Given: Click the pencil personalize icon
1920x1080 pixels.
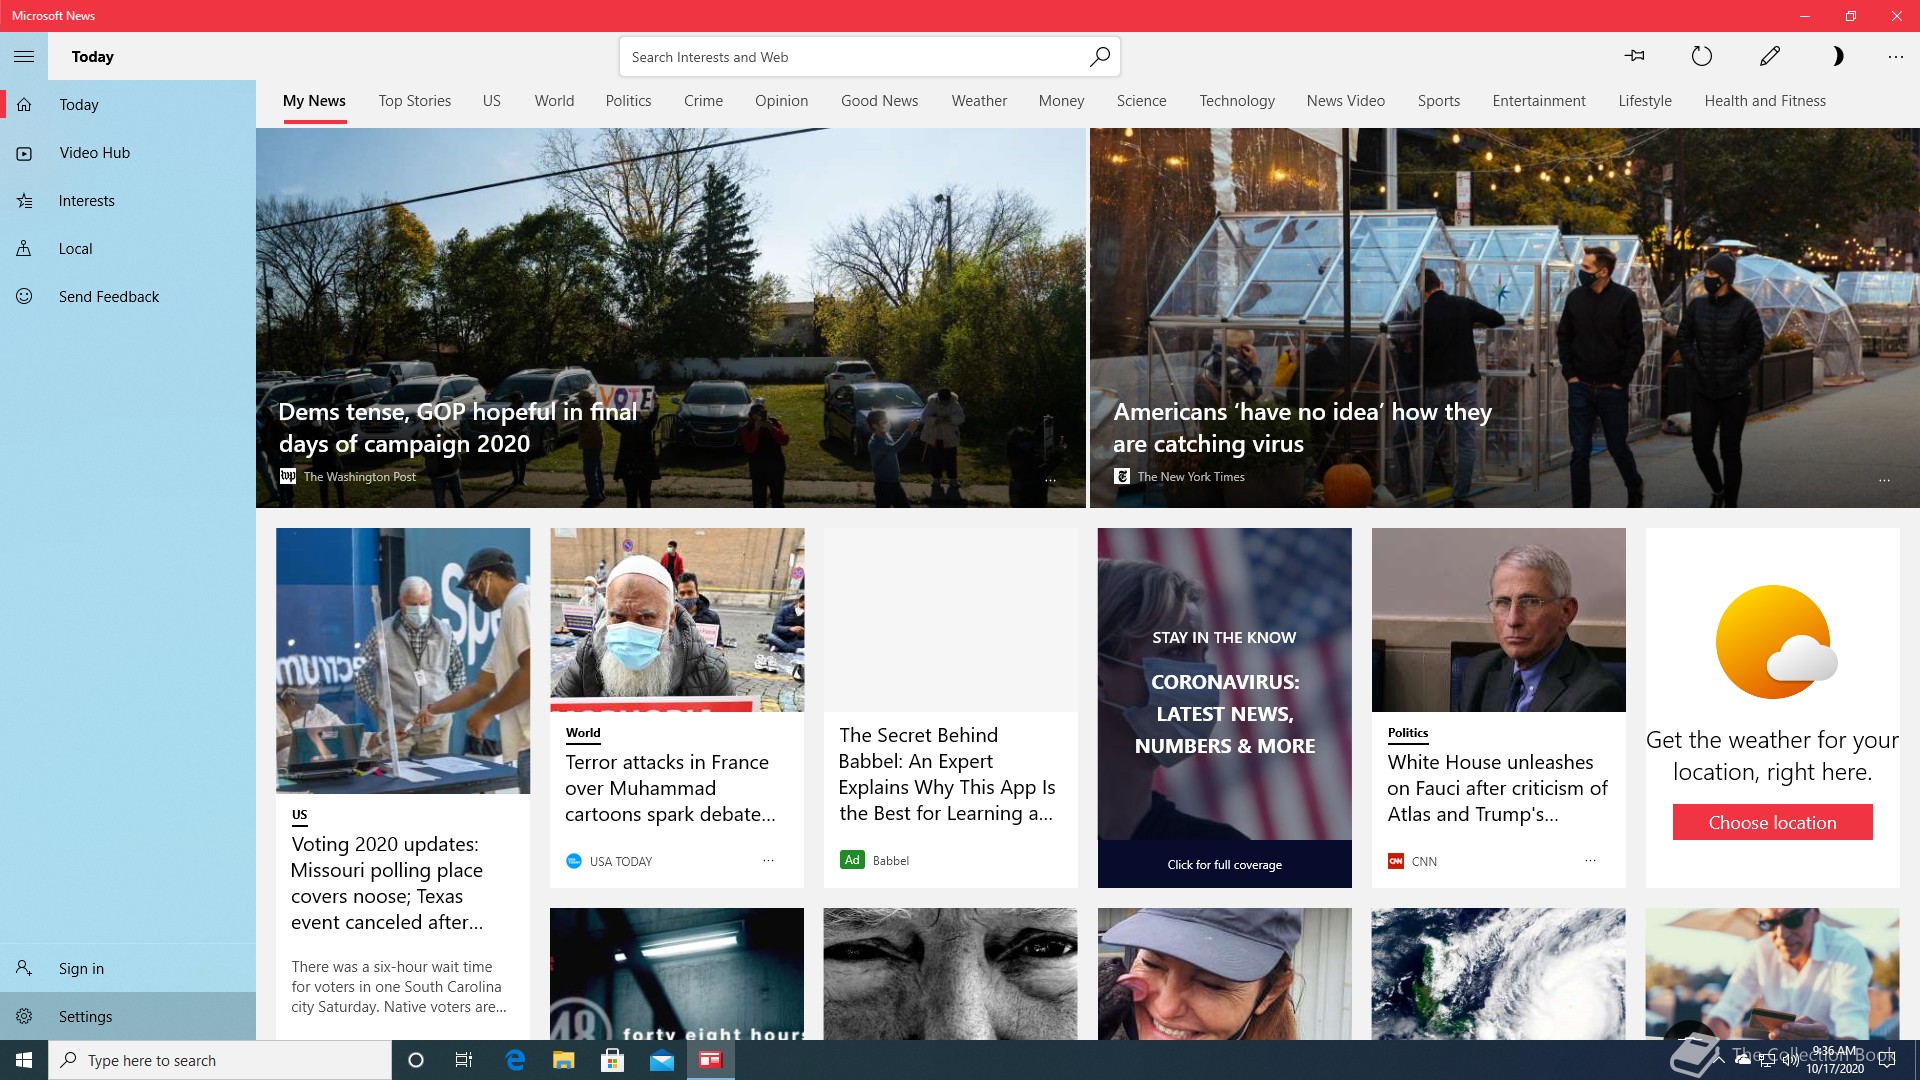Looking at the screenshot, I should (x=1769, y=56).
